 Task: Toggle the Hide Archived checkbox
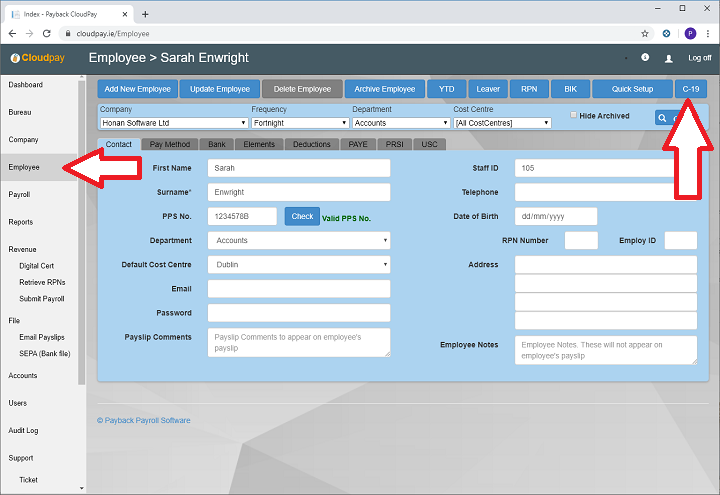point(573,115)
